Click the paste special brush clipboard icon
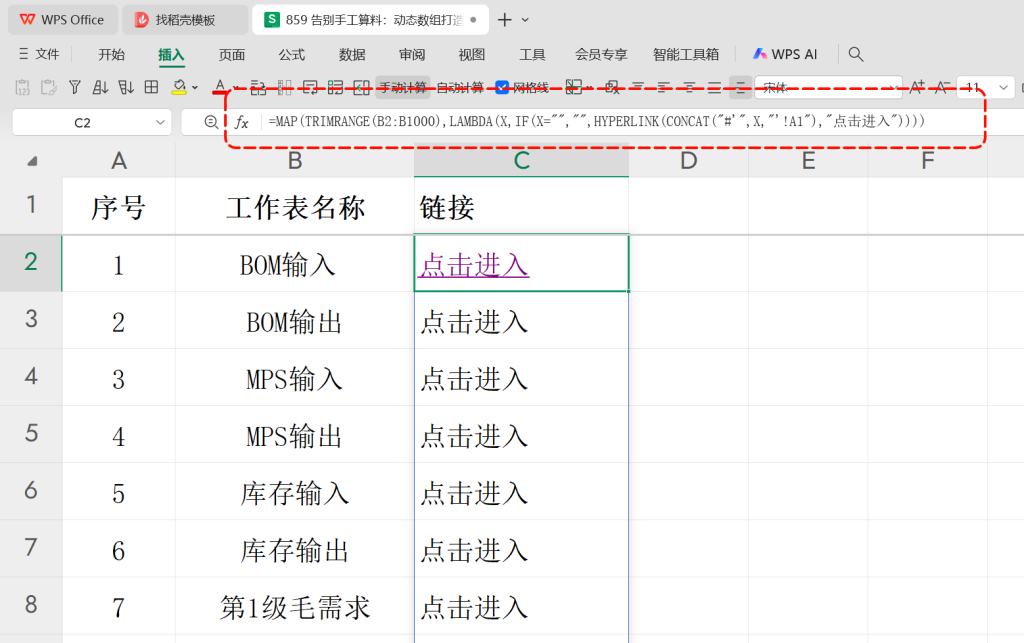This screenshot has width=1024, height=643. (48, 87)
